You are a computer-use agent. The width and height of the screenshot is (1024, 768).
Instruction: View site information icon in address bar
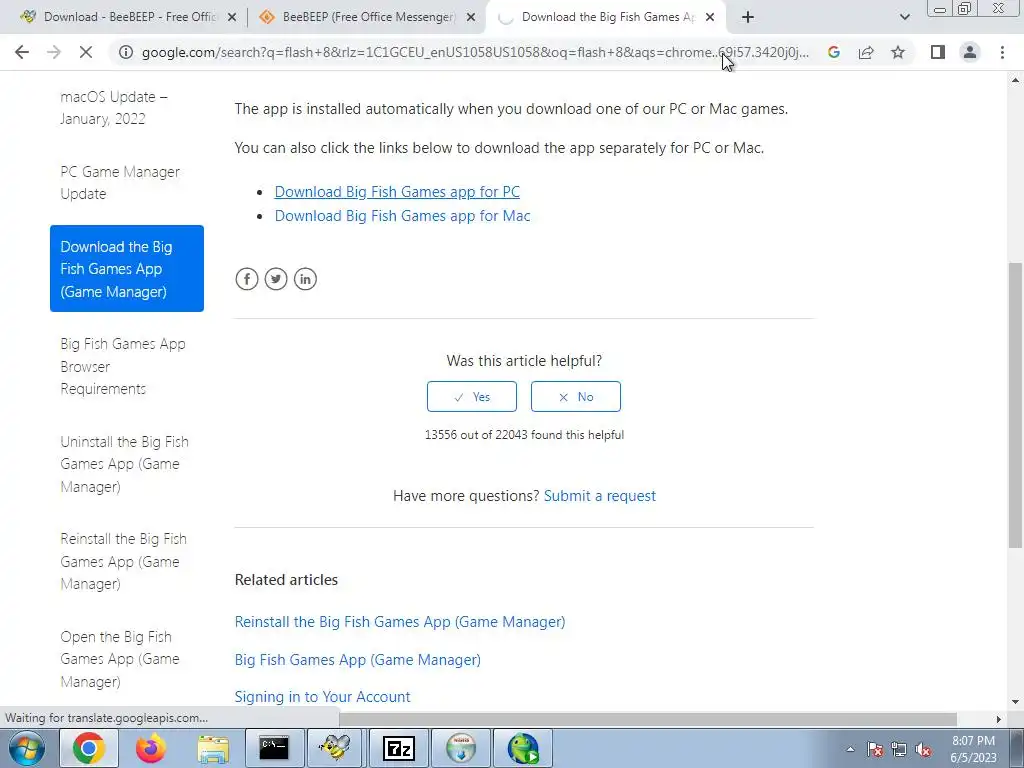tap(125, 52)
